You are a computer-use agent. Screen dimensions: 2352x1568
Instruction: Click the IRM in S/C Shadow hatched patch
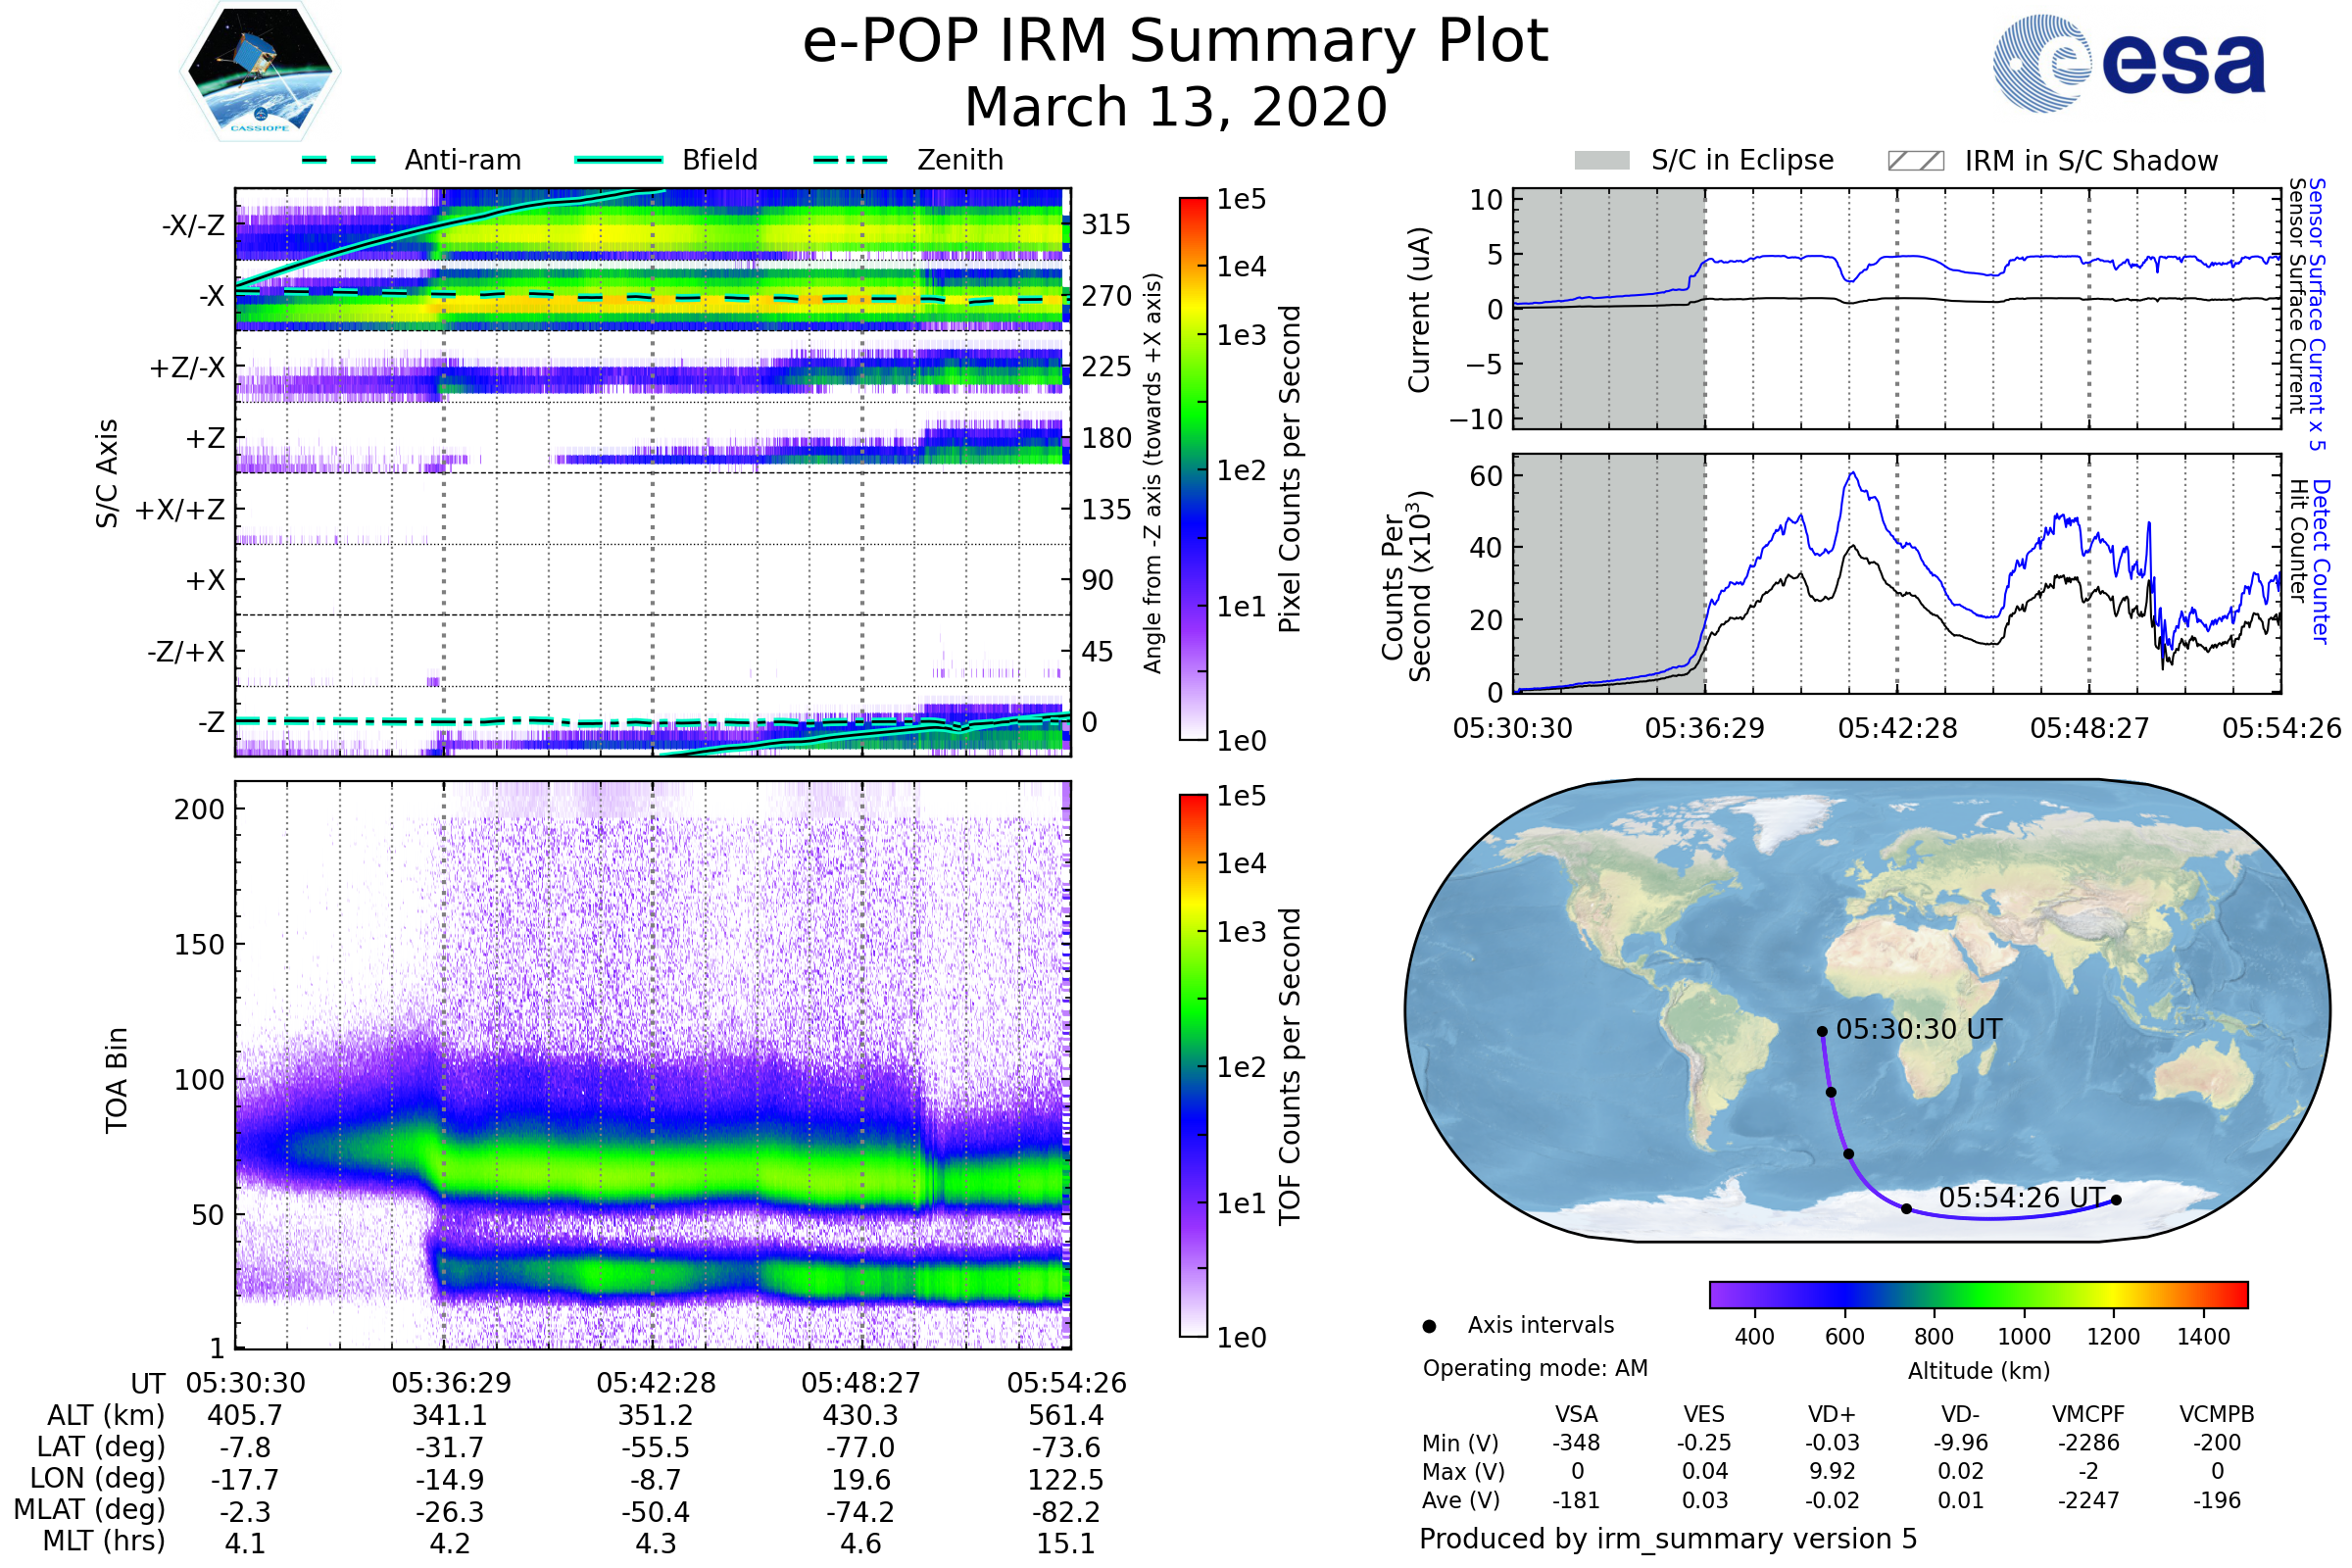coord(1915,161)
